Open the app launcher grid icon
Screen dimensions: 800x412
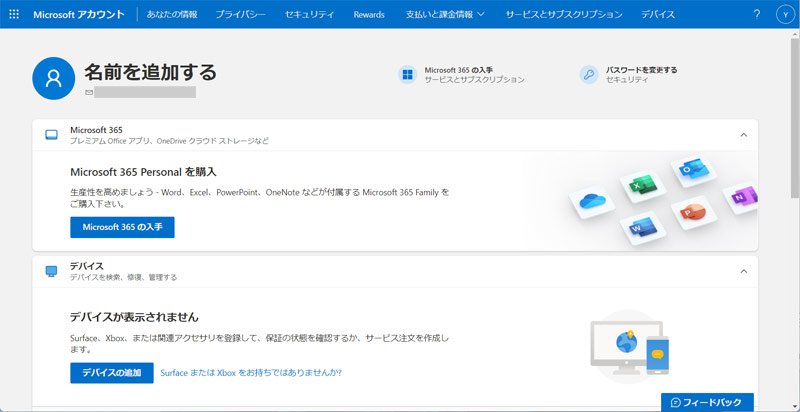tap(14, 14)
